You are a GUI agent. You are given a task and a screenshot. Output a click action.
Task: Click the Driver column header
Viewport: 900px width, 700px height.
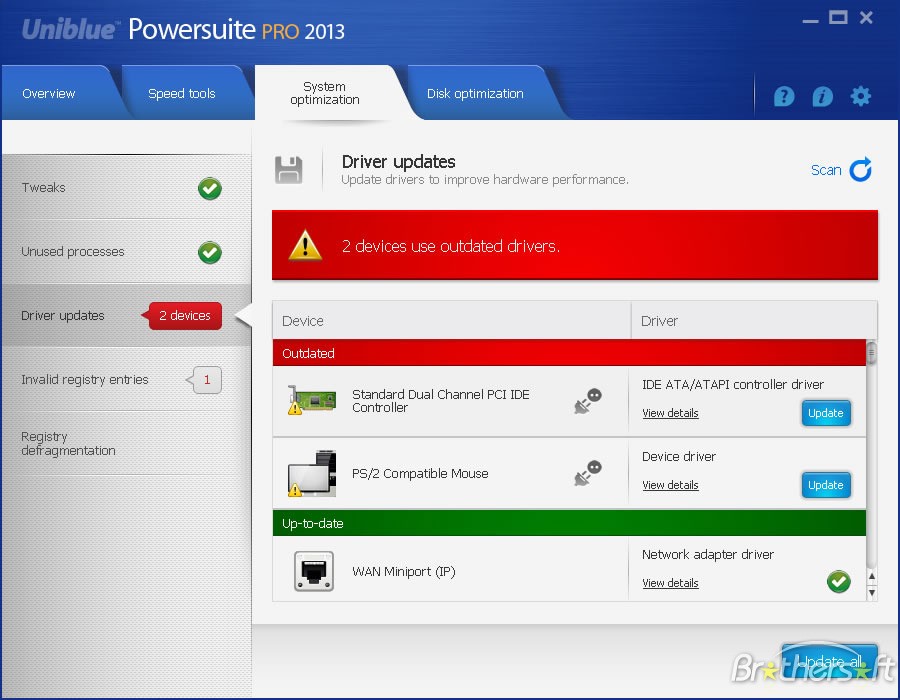(x=754, y=320)
